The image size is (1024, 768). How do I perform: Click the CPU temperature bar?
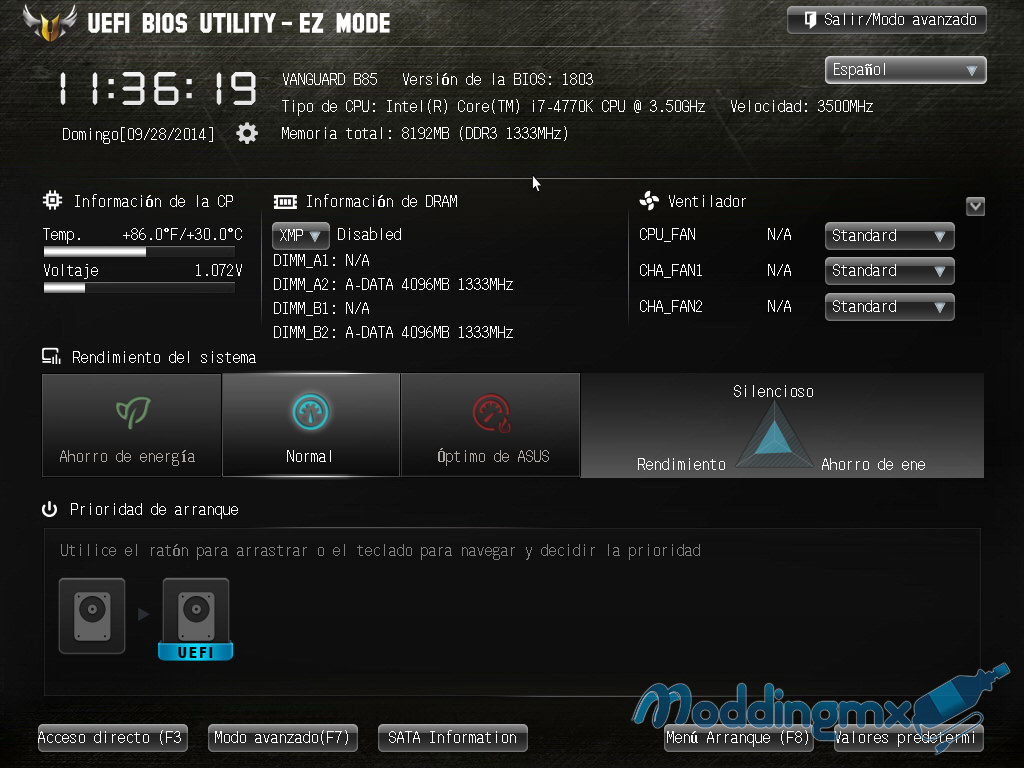(139, 252)
